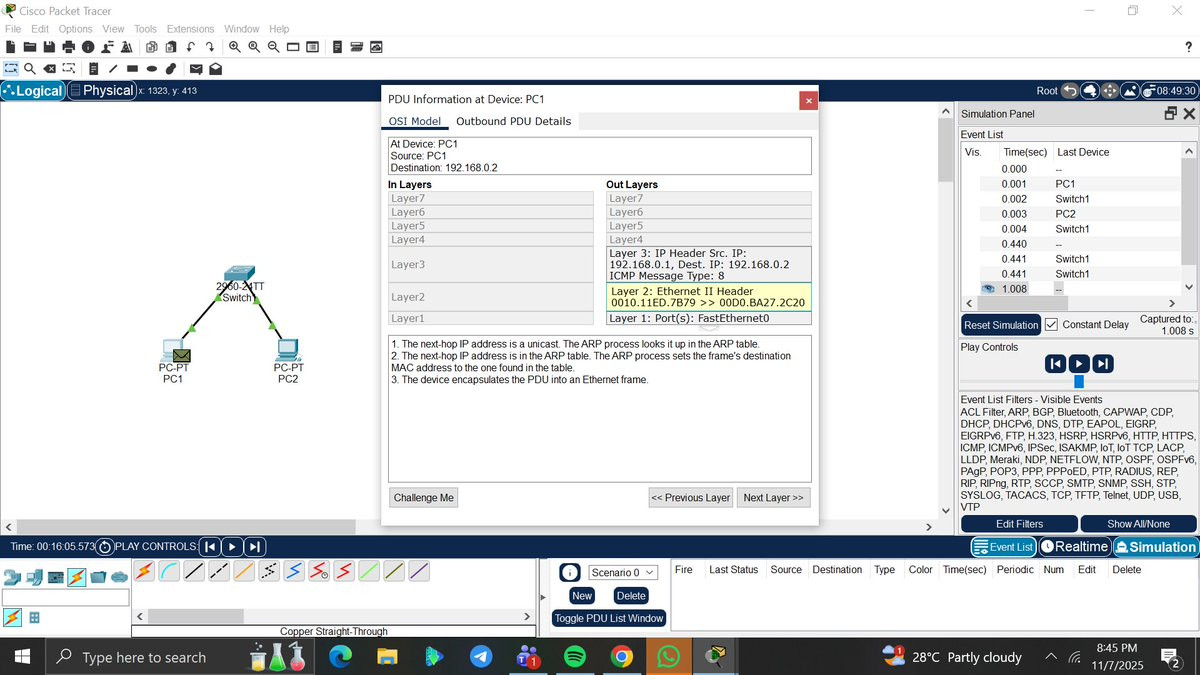
Task: Pick the Draw Rectangle tool
Action: 132,69
